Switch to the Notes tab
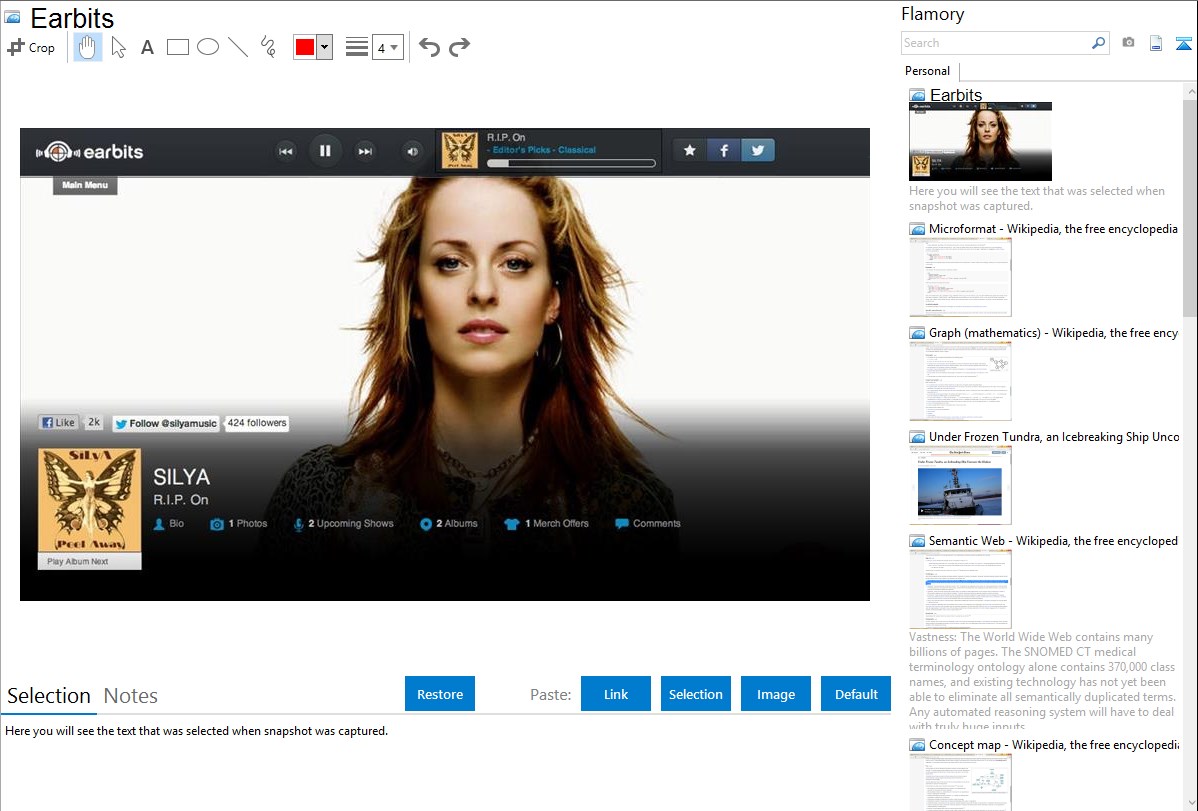This screenshot has height=811, width=1198. tap(131, 696)
